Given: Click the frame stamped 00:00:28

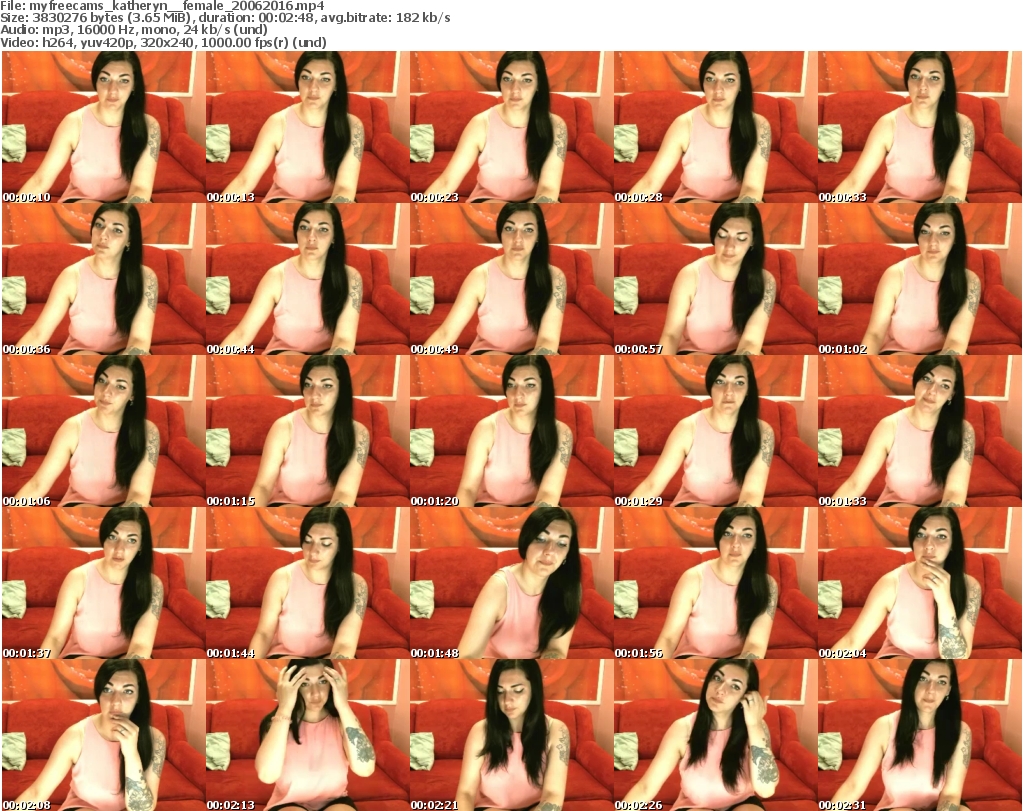Looking at the screenshot, I should click(715, 127).
